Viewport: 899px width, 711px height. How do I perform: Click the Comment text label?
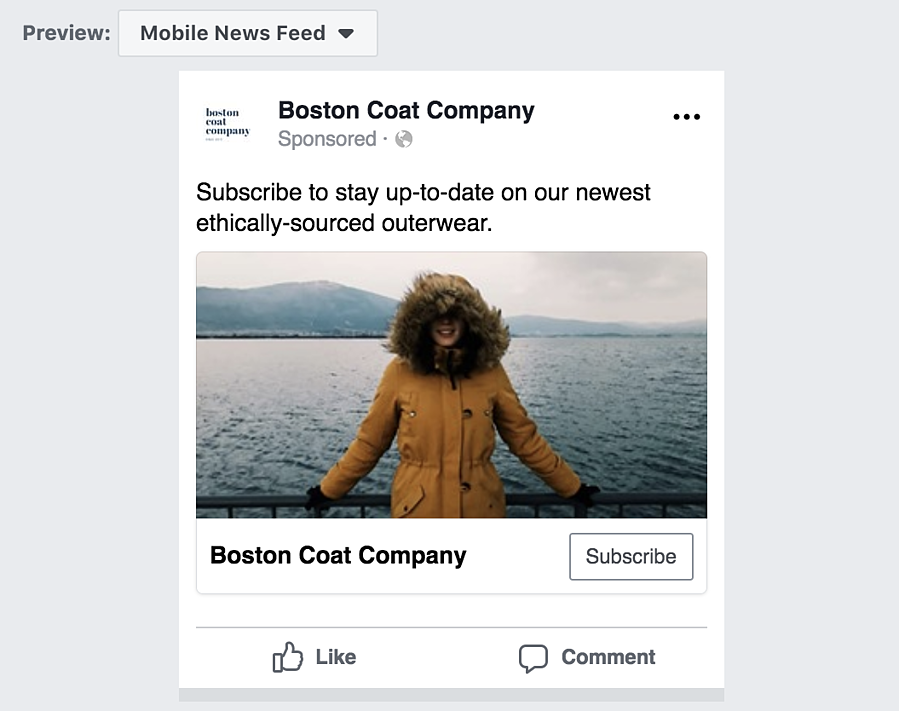click(x=608, y=657)
